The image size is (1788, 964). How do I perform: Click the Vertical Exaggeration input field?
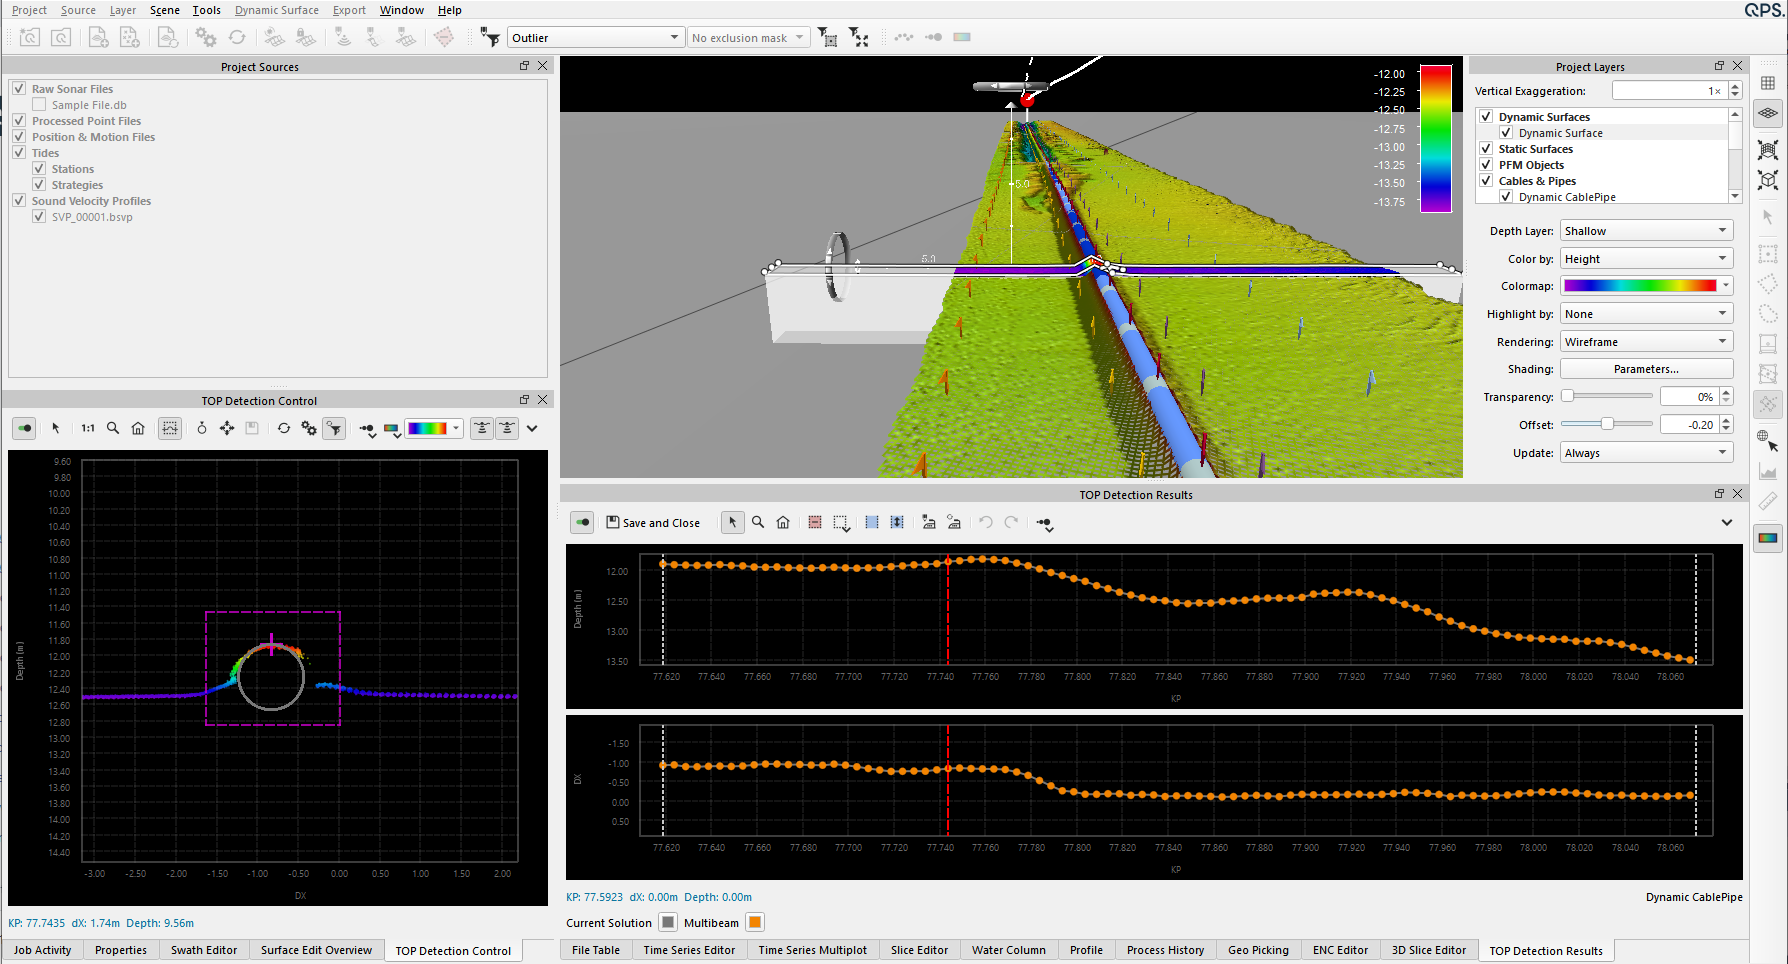1668,91
